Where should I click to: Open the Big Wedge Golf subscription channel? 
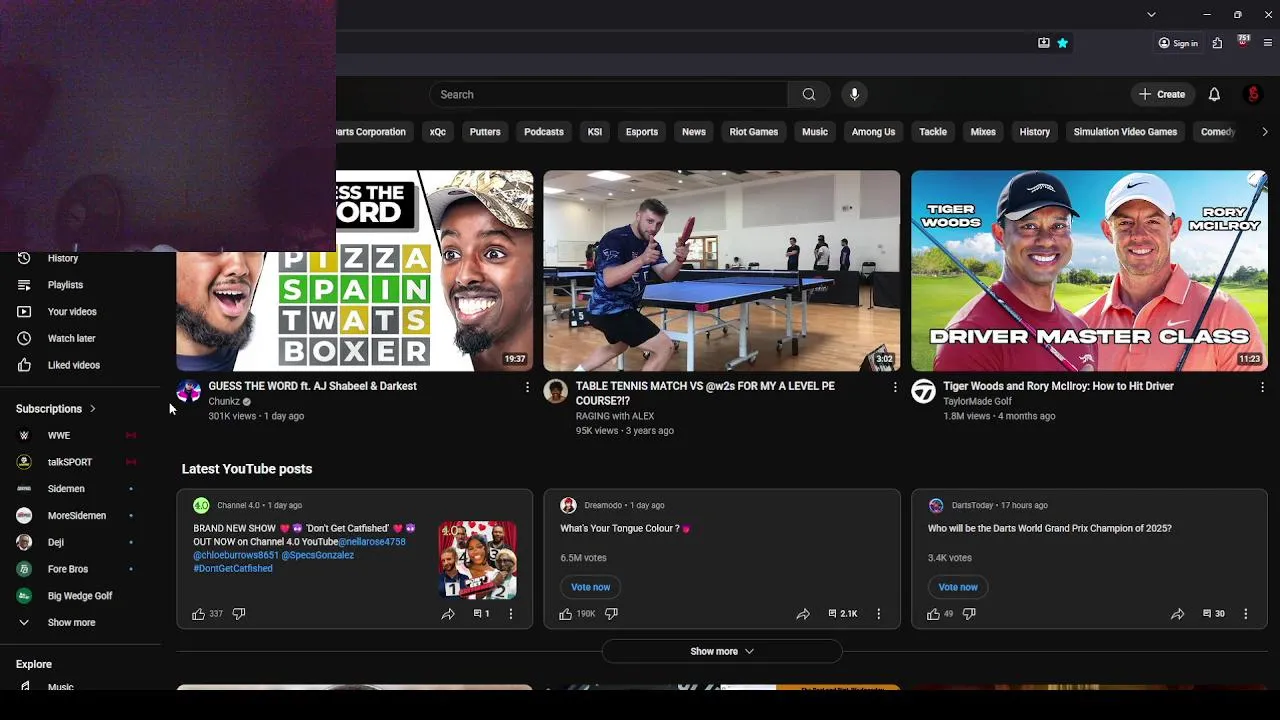[80, 595]
